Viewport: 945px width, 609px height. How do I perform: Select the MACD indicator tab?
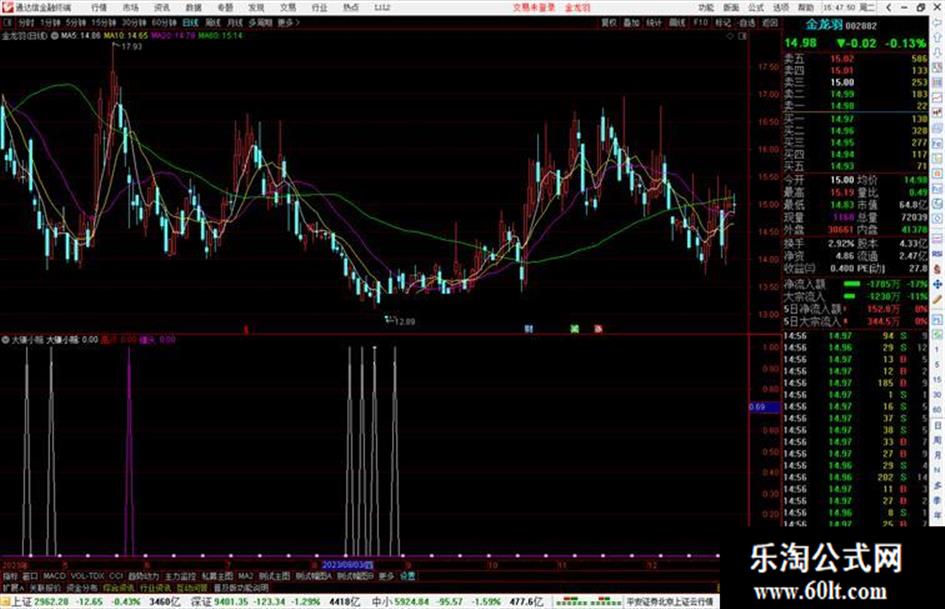(54, 576)
